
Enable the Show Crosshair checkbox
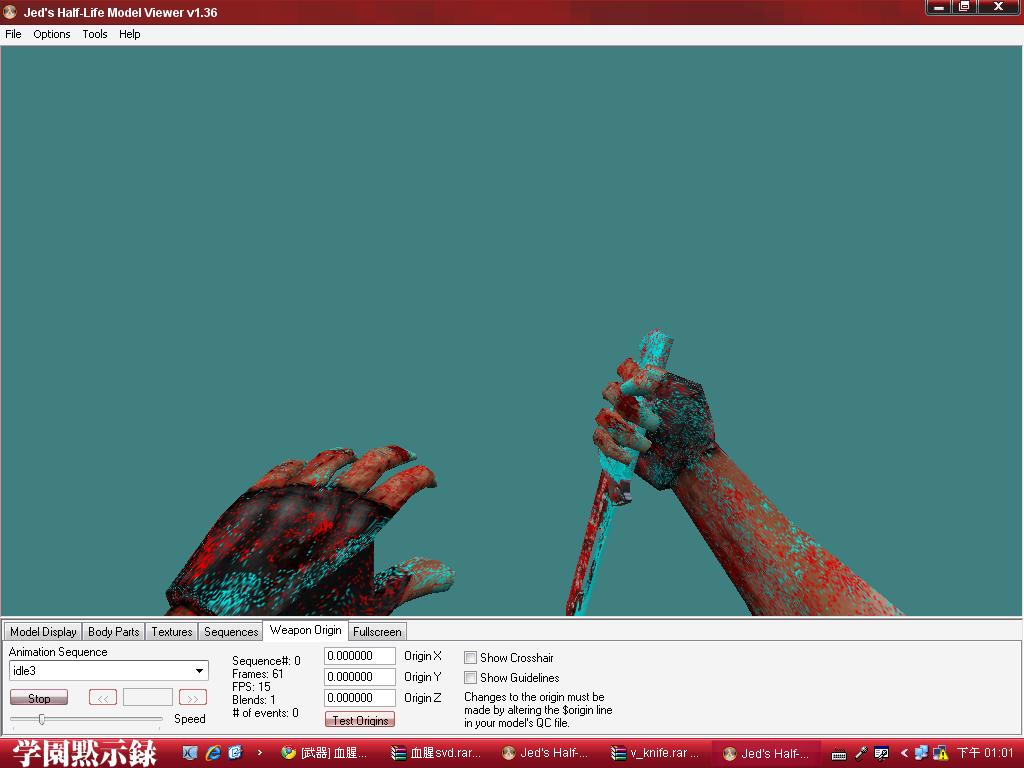click(470, 658)
